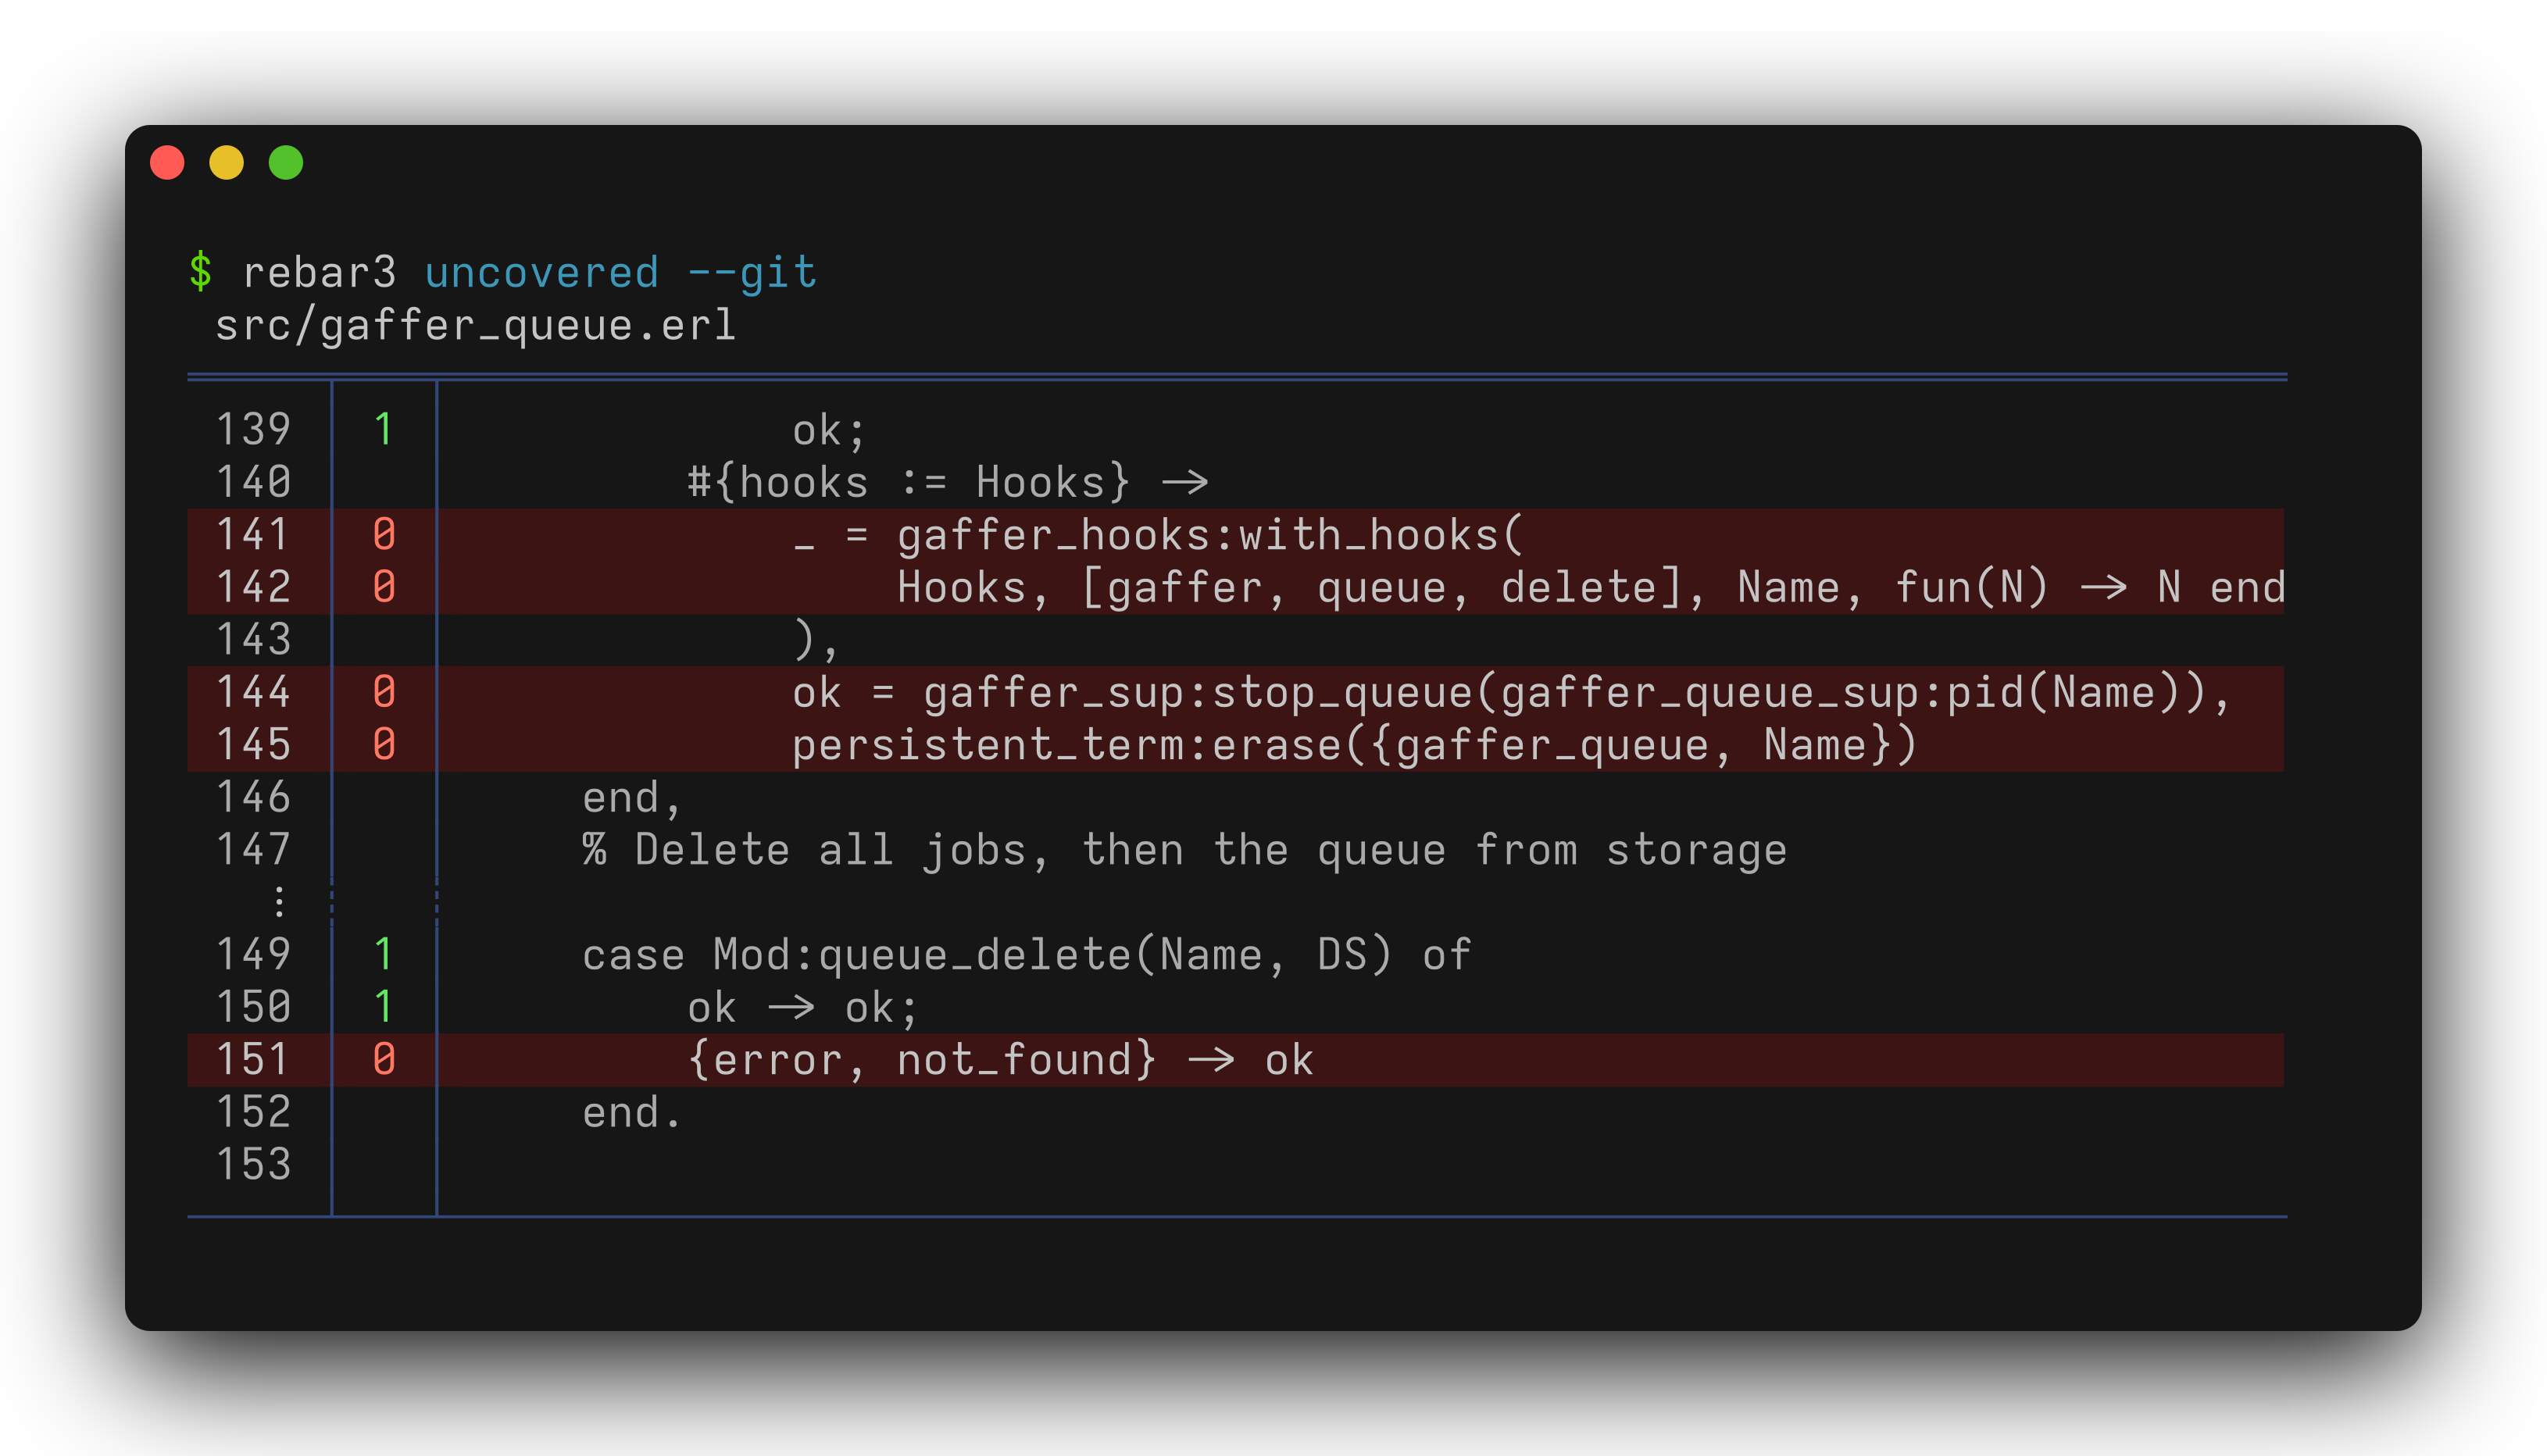This screenshot has height=1456, width=2547.
Task: Click the "uncovered" command word
Action: pos(541,272)
